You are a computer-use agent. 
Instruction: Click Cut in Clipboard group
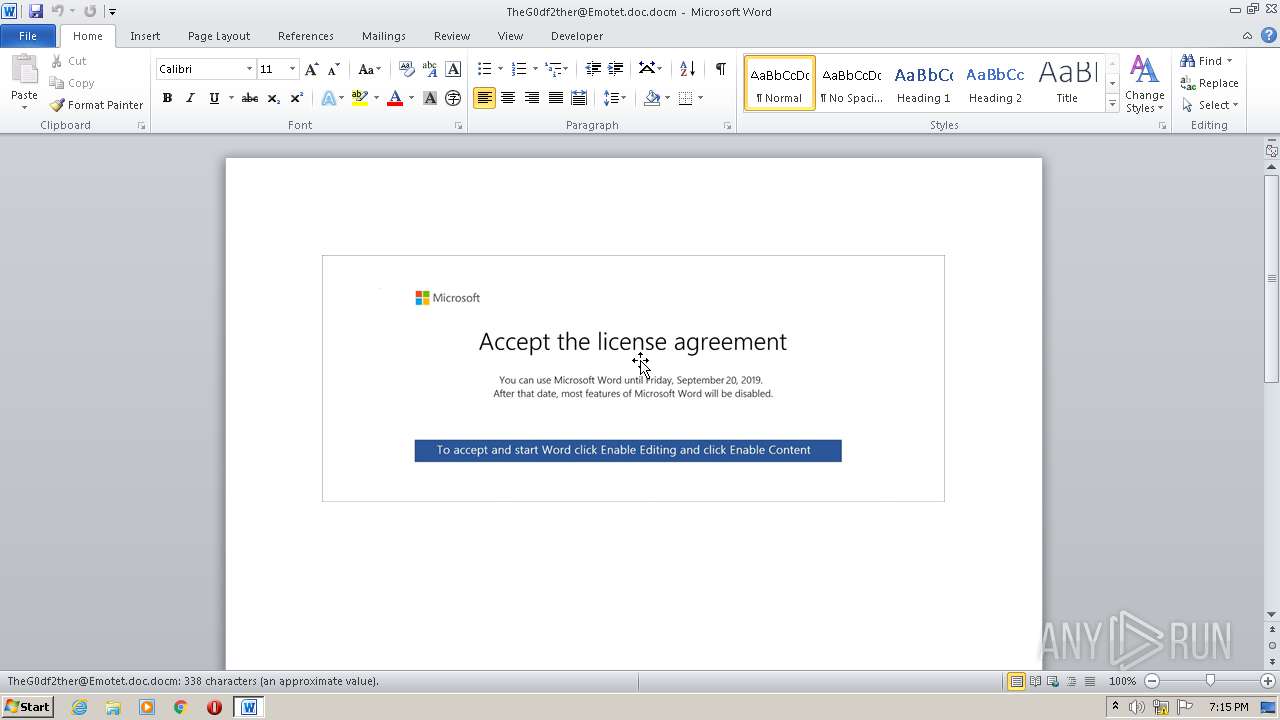pos(69,61)
